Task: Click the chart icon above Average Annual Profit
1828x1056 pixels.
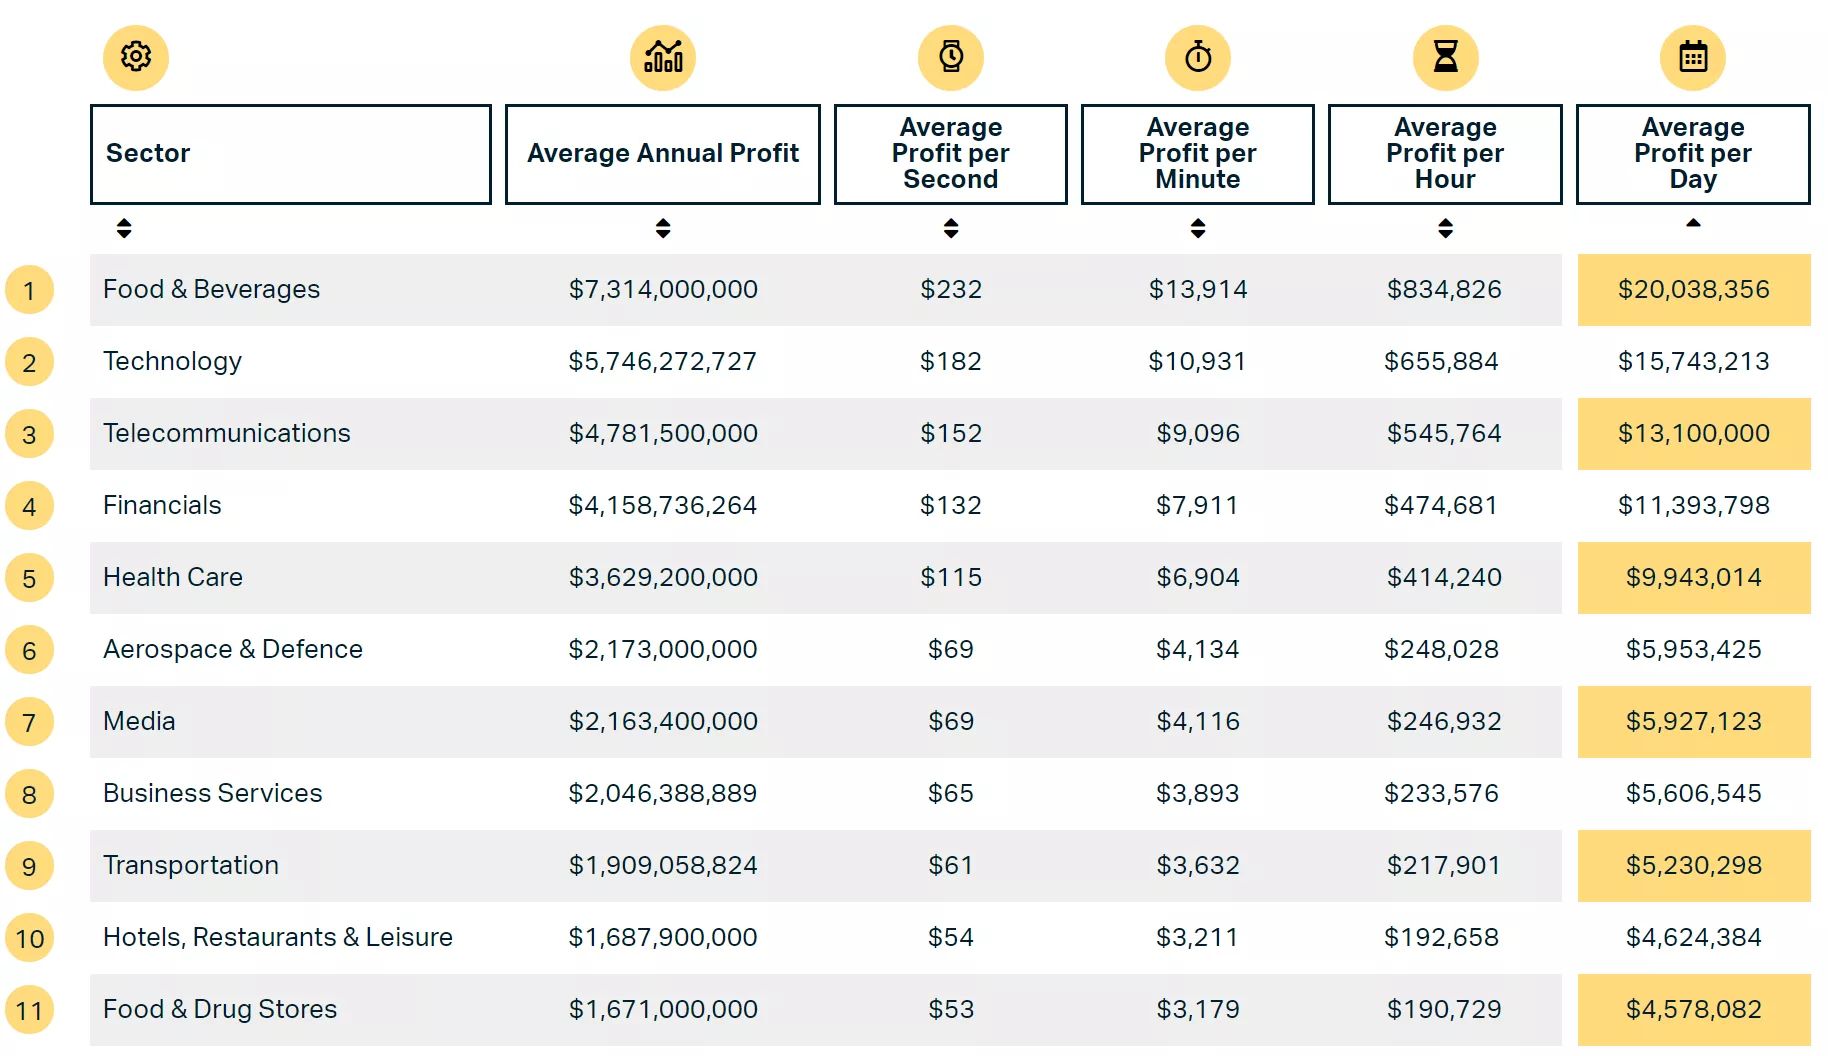Action: (663, 57)
